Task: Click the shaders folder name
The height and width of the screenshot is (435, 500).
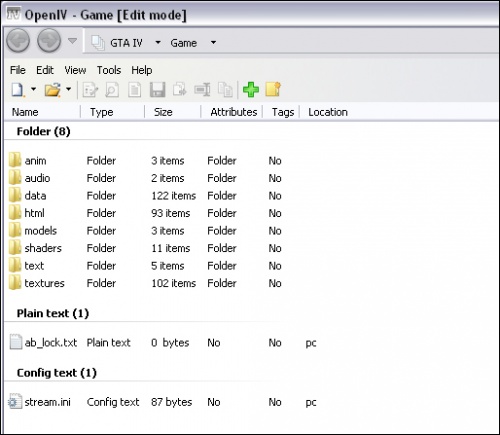Action: pos(43,248)
